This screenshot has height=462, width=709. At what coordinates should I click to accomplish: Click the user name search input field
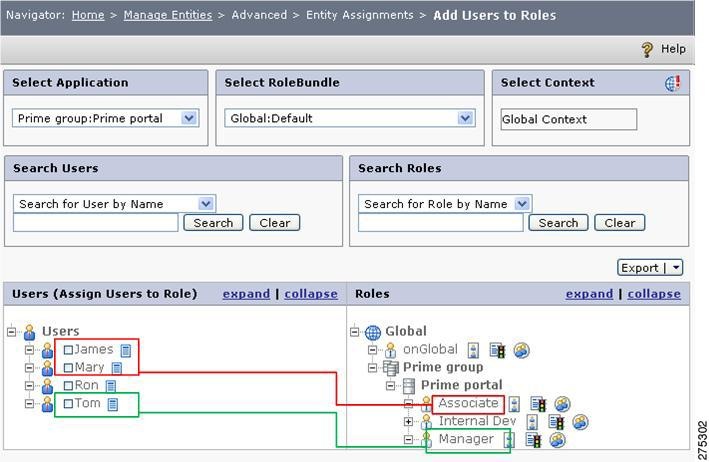96,223
